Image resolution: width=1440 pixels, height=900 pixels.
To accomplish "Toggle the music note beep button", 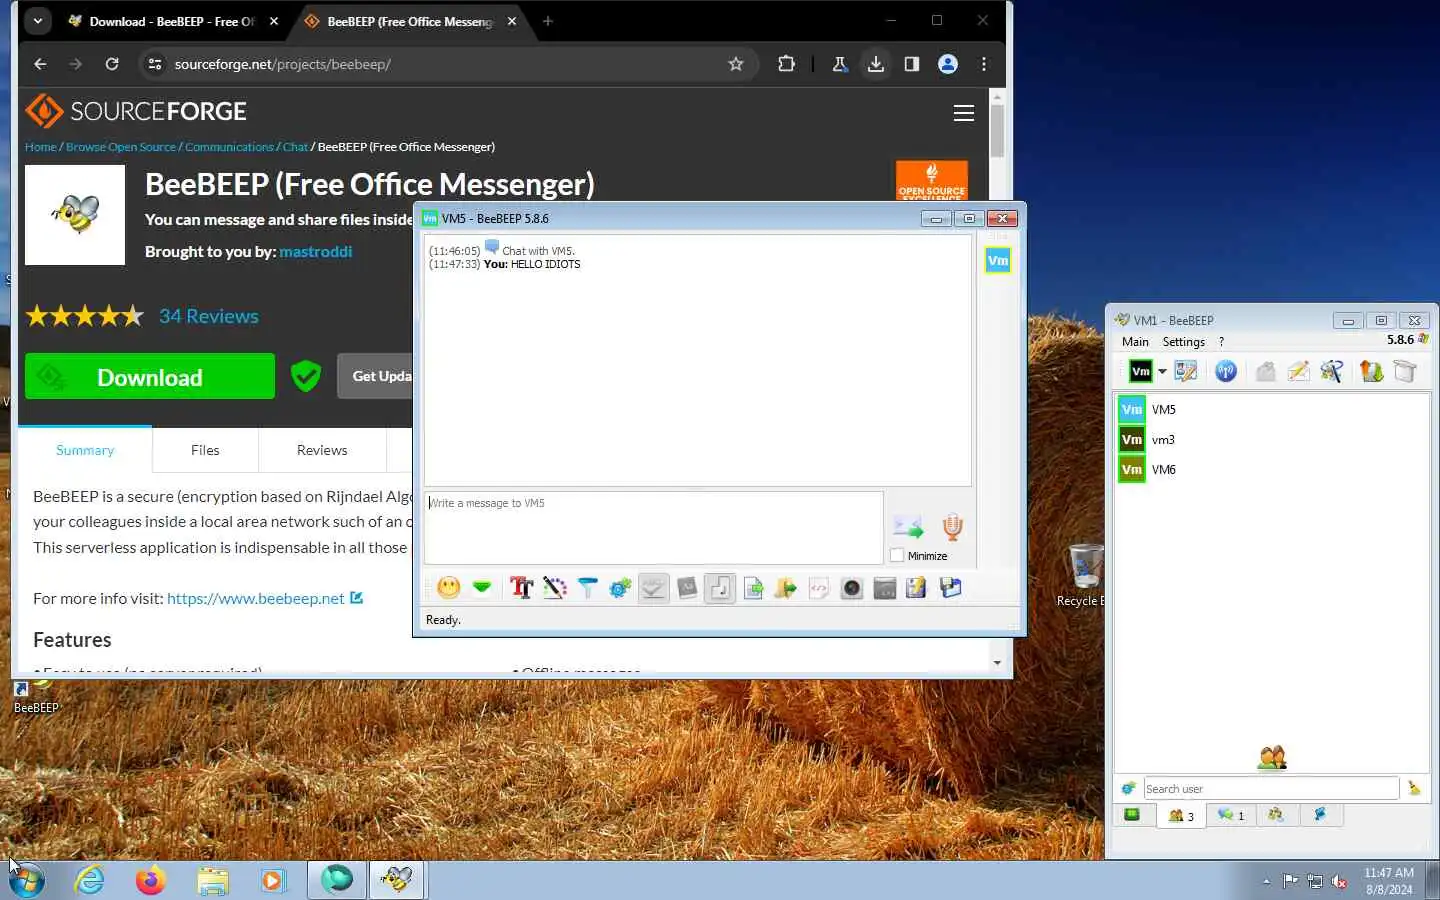I will pos(720,588).
